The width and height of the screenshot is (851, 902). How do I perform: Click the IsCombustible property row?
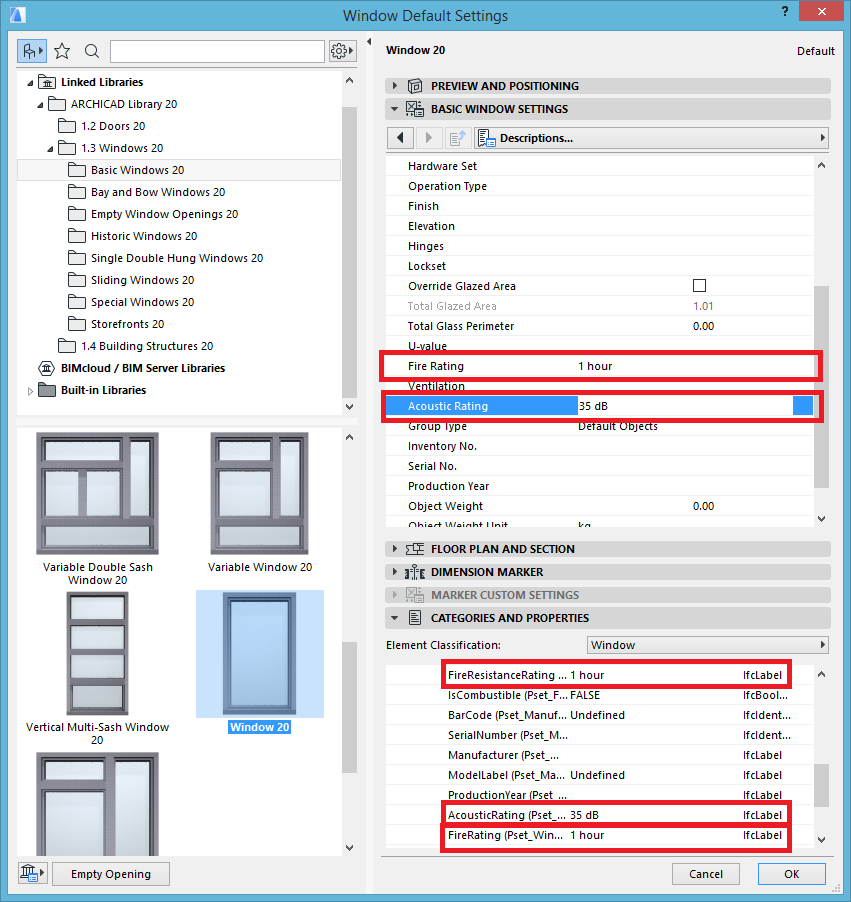[600, 695]
